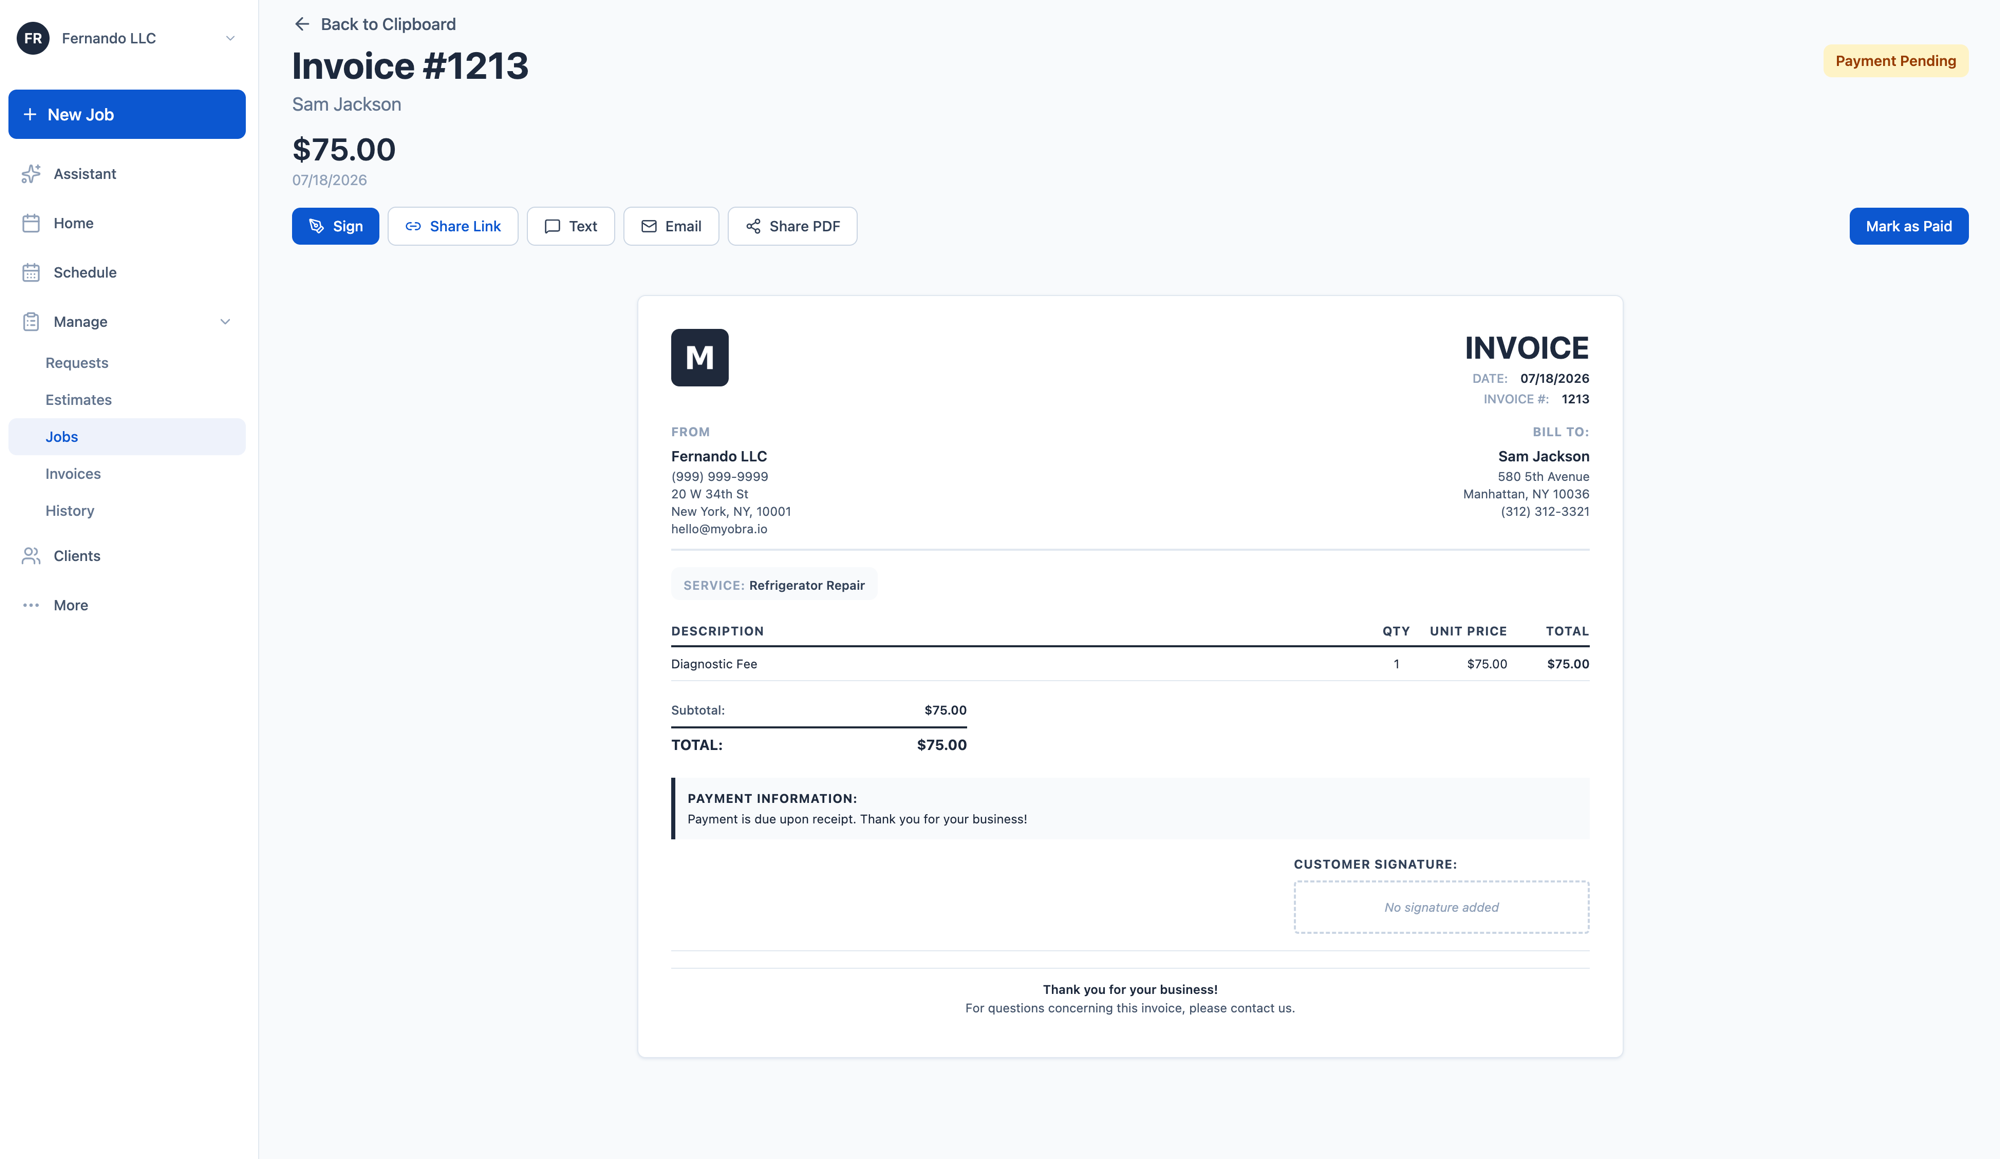
Task: Open History under Manage
Action: pyautogui.click(x=70, y=511)
